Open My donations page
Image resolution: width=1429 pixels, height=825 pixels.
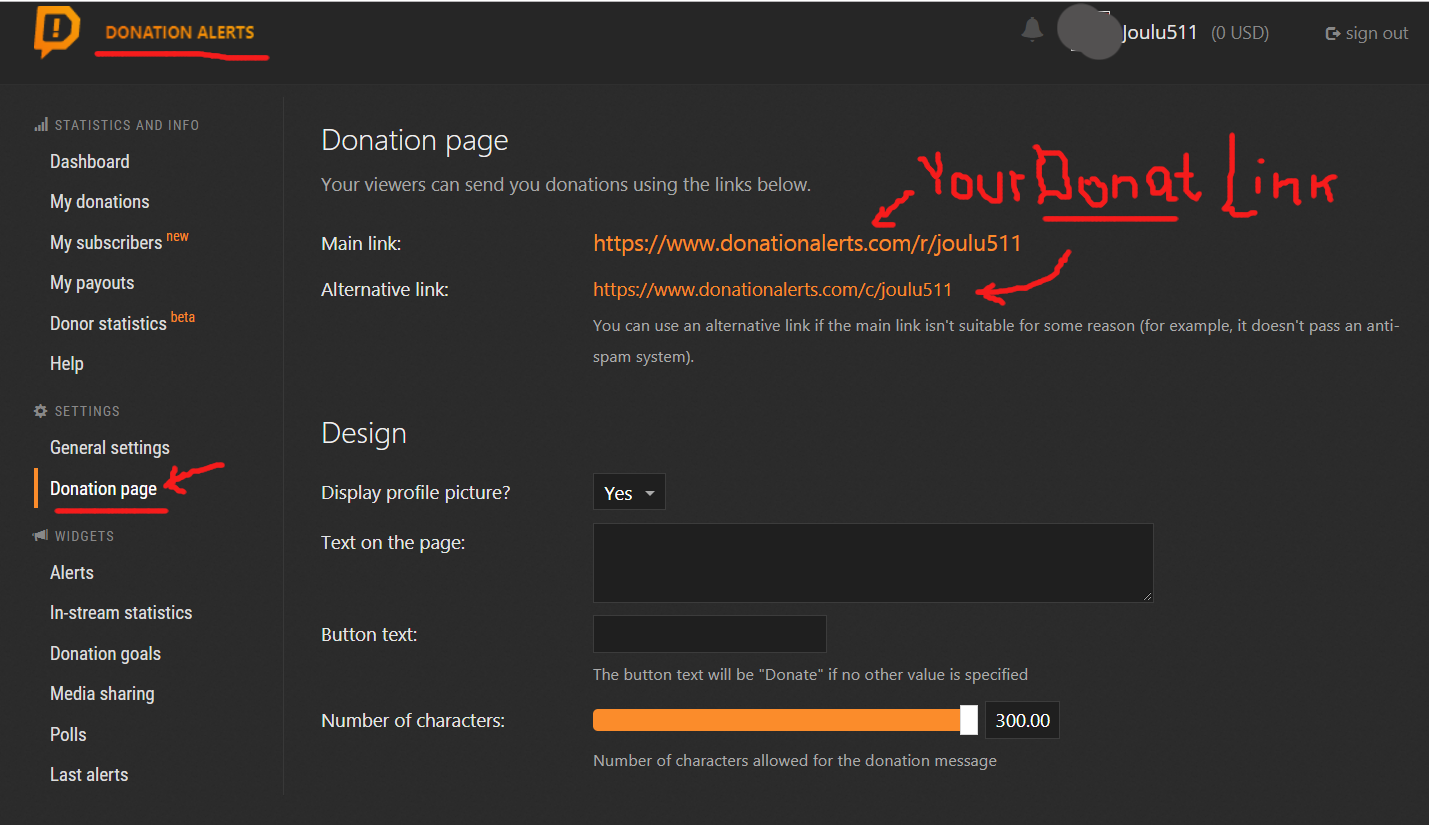(x=100, y=201)
